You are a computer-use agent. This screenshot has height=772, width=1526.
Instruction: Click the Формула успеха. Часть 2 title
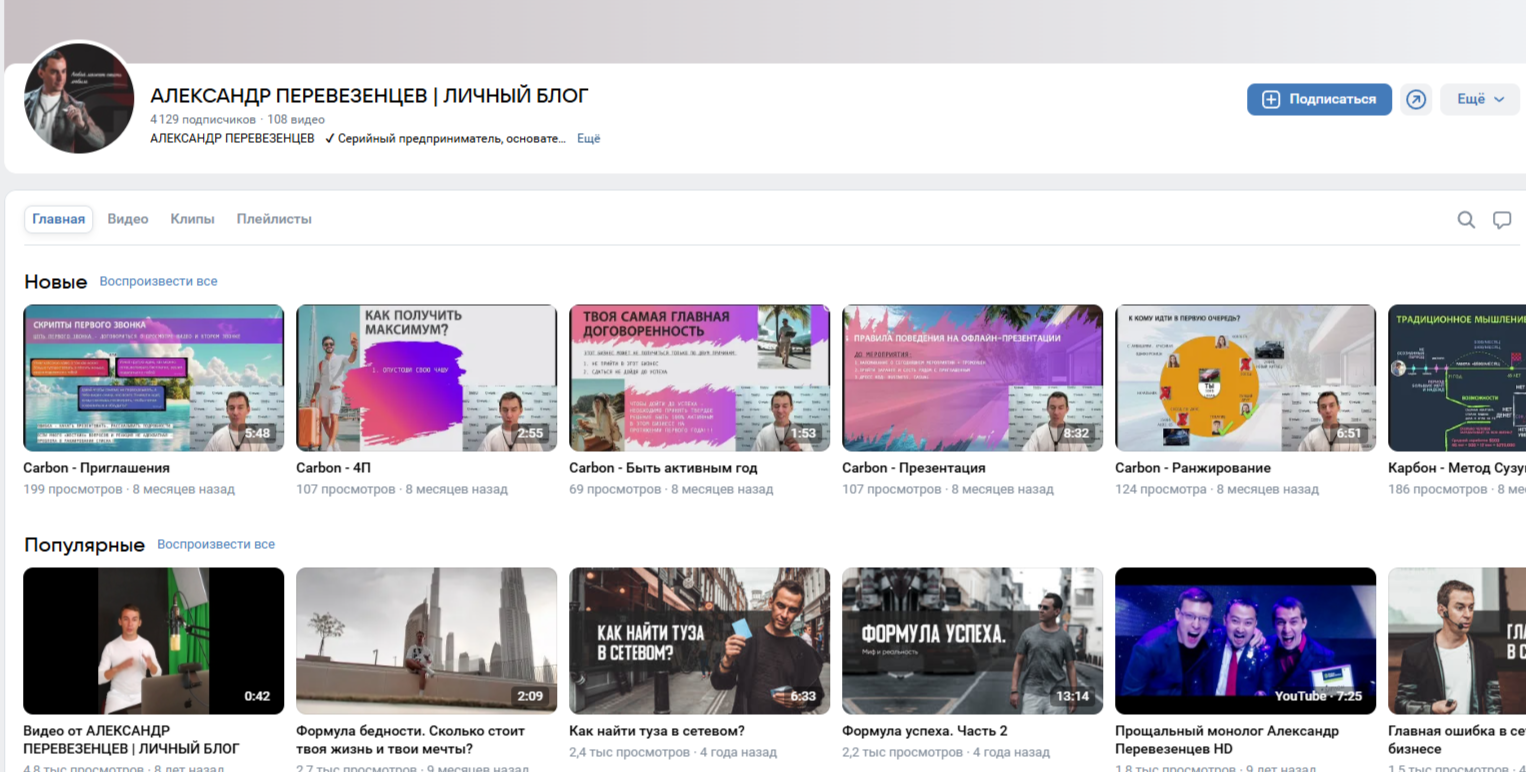point(924,731)
